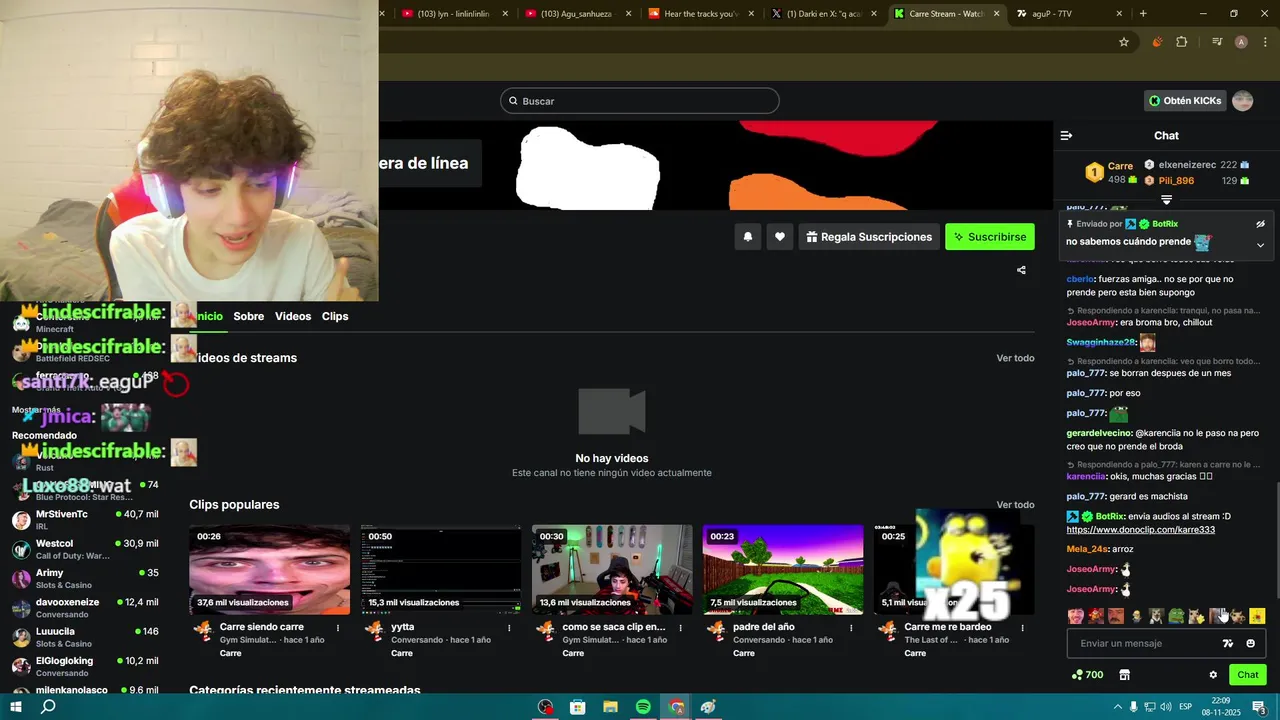Hide the pinned BotRix message
The height and width of the screenshot is (720, 1280).
coord(1260,224)
